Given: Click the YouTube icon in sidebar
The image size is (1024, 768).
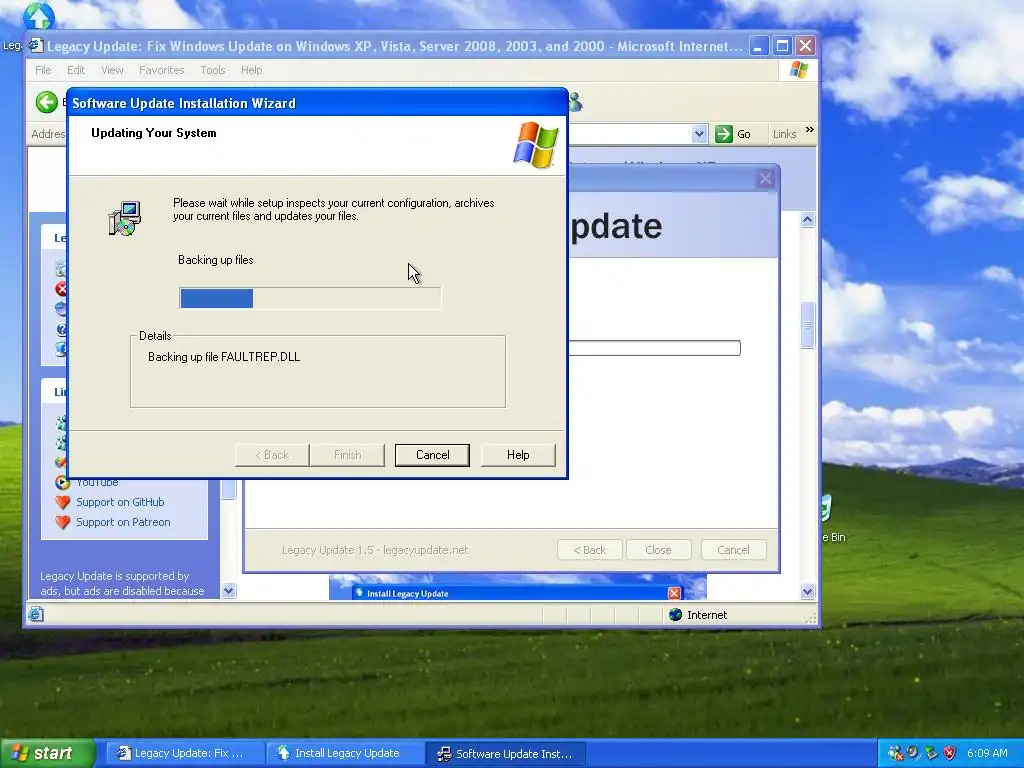Looking at the screenshot, I should pos(62,483).
